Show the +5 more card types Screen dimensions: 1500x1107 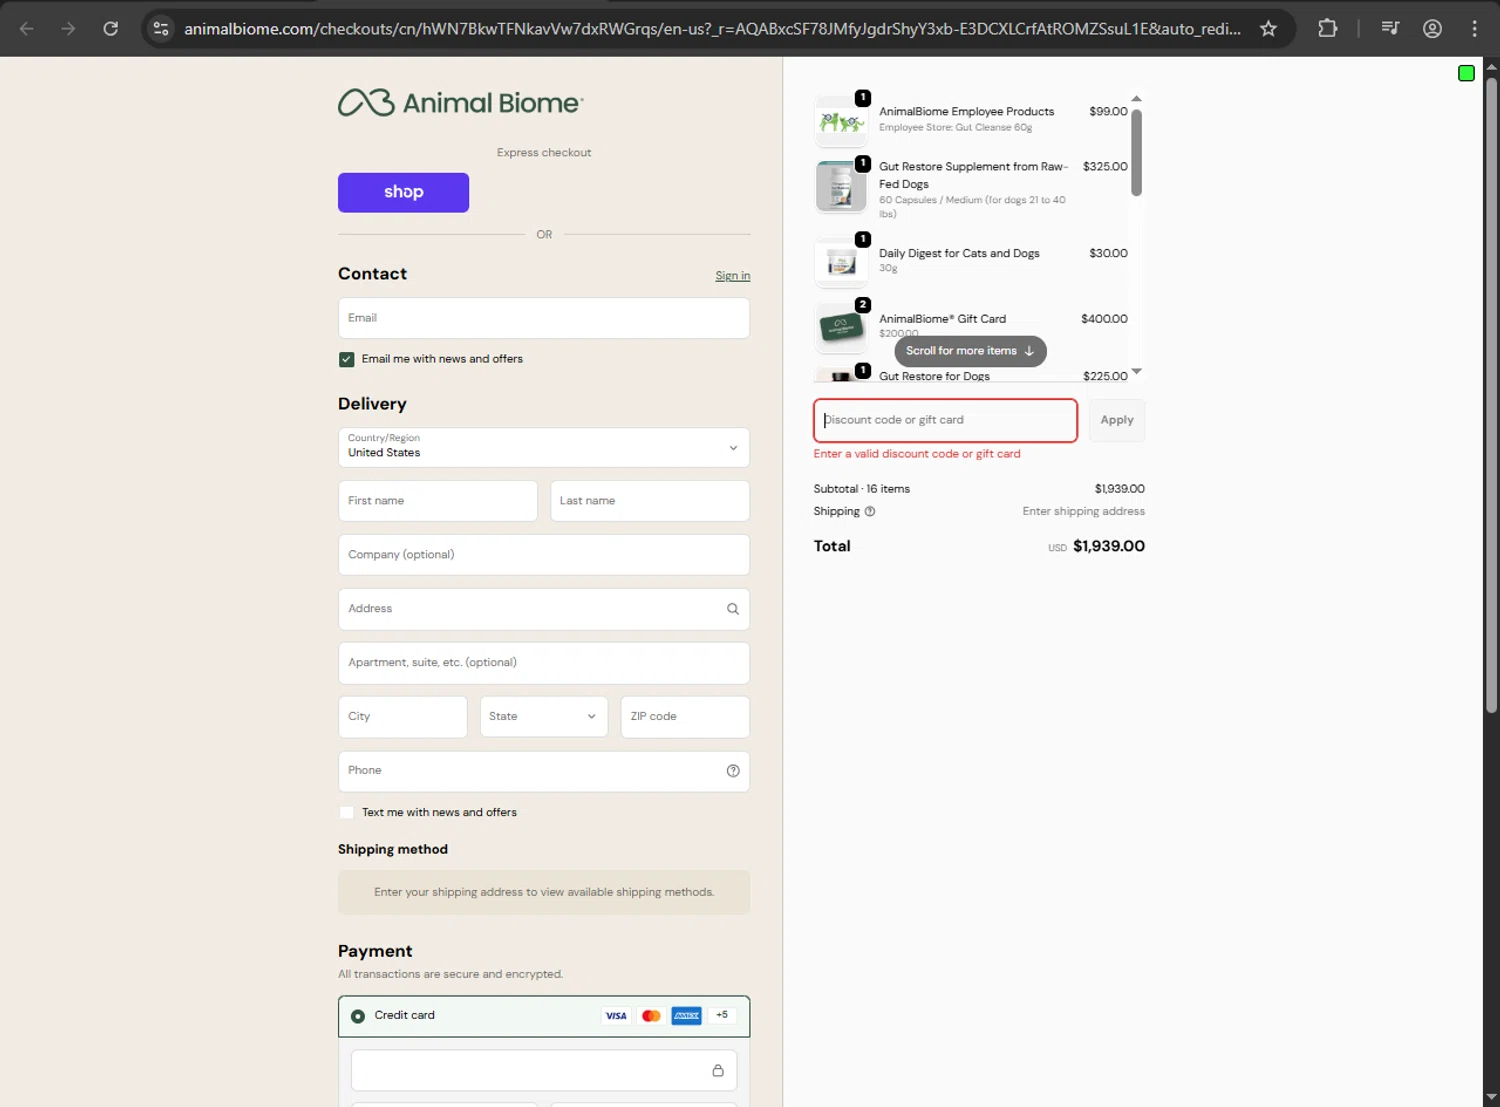[x=722, y=1015]
